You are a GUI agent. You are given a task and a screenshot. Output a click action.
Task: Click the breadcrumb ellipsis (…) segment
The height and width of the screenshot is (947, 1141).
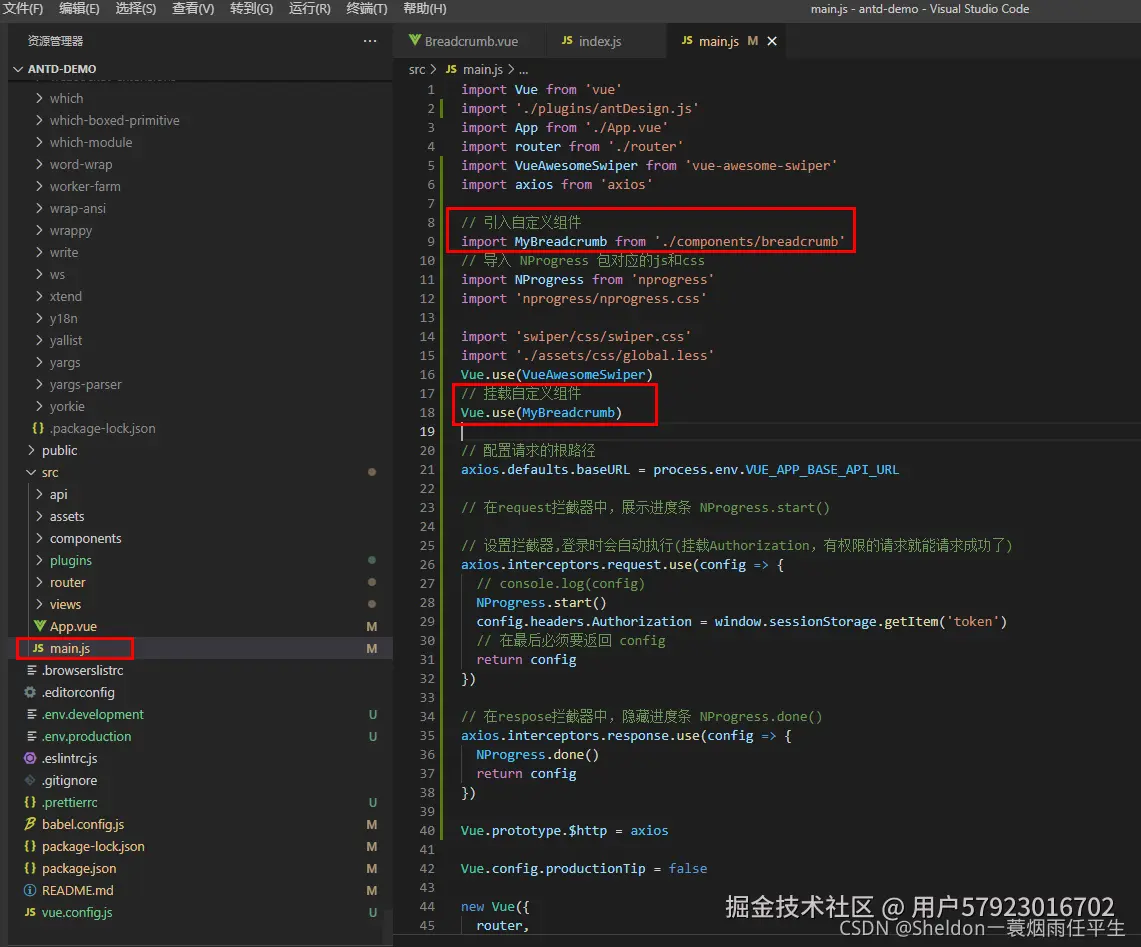tap(523, 70)
